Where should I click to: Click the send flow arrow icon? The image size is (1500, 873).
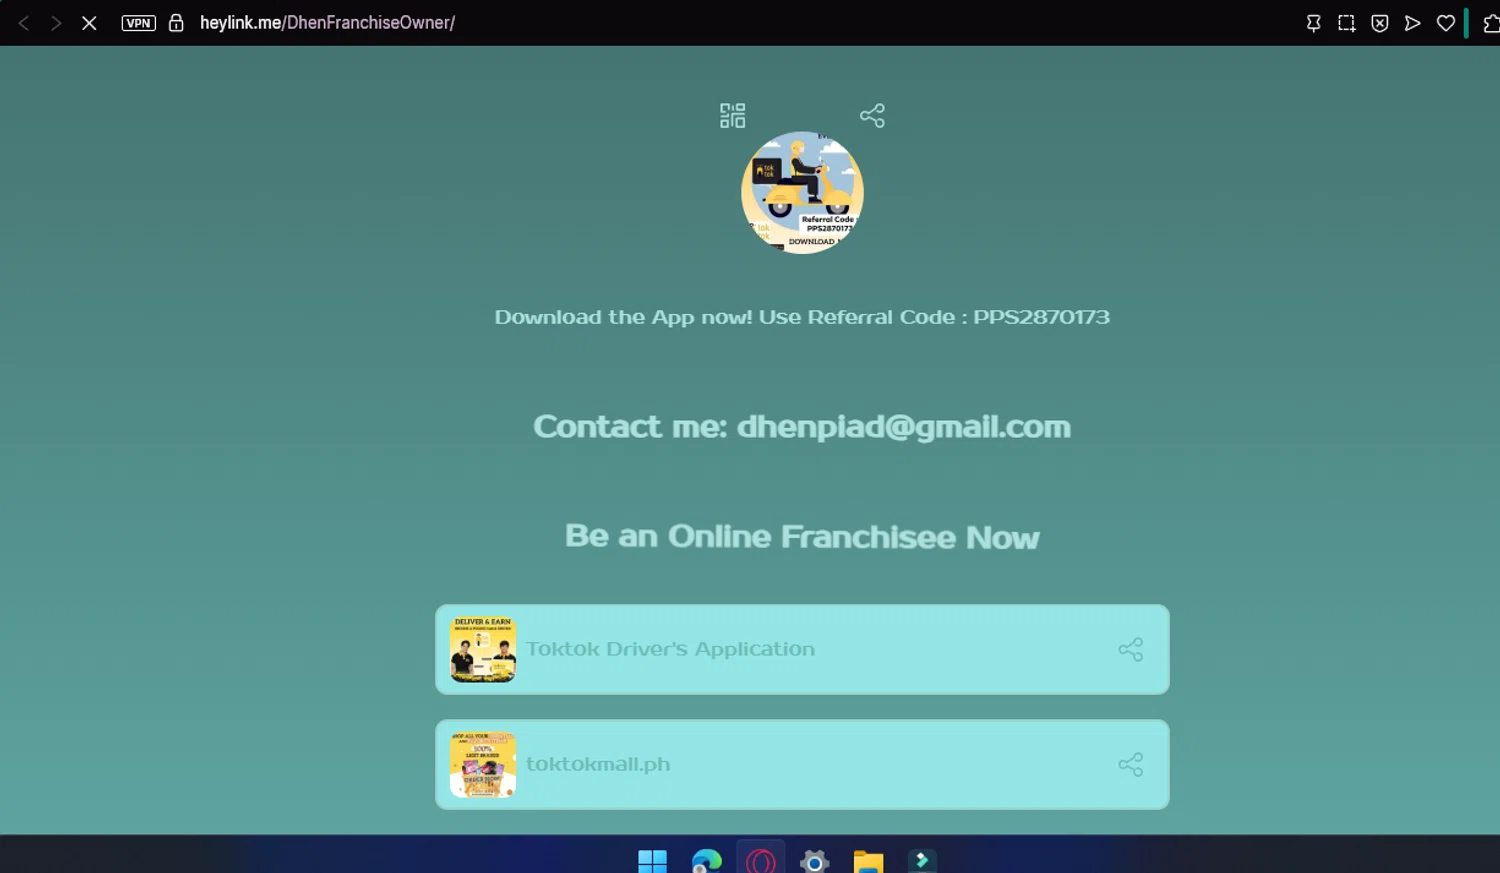tap(1413, 23)
